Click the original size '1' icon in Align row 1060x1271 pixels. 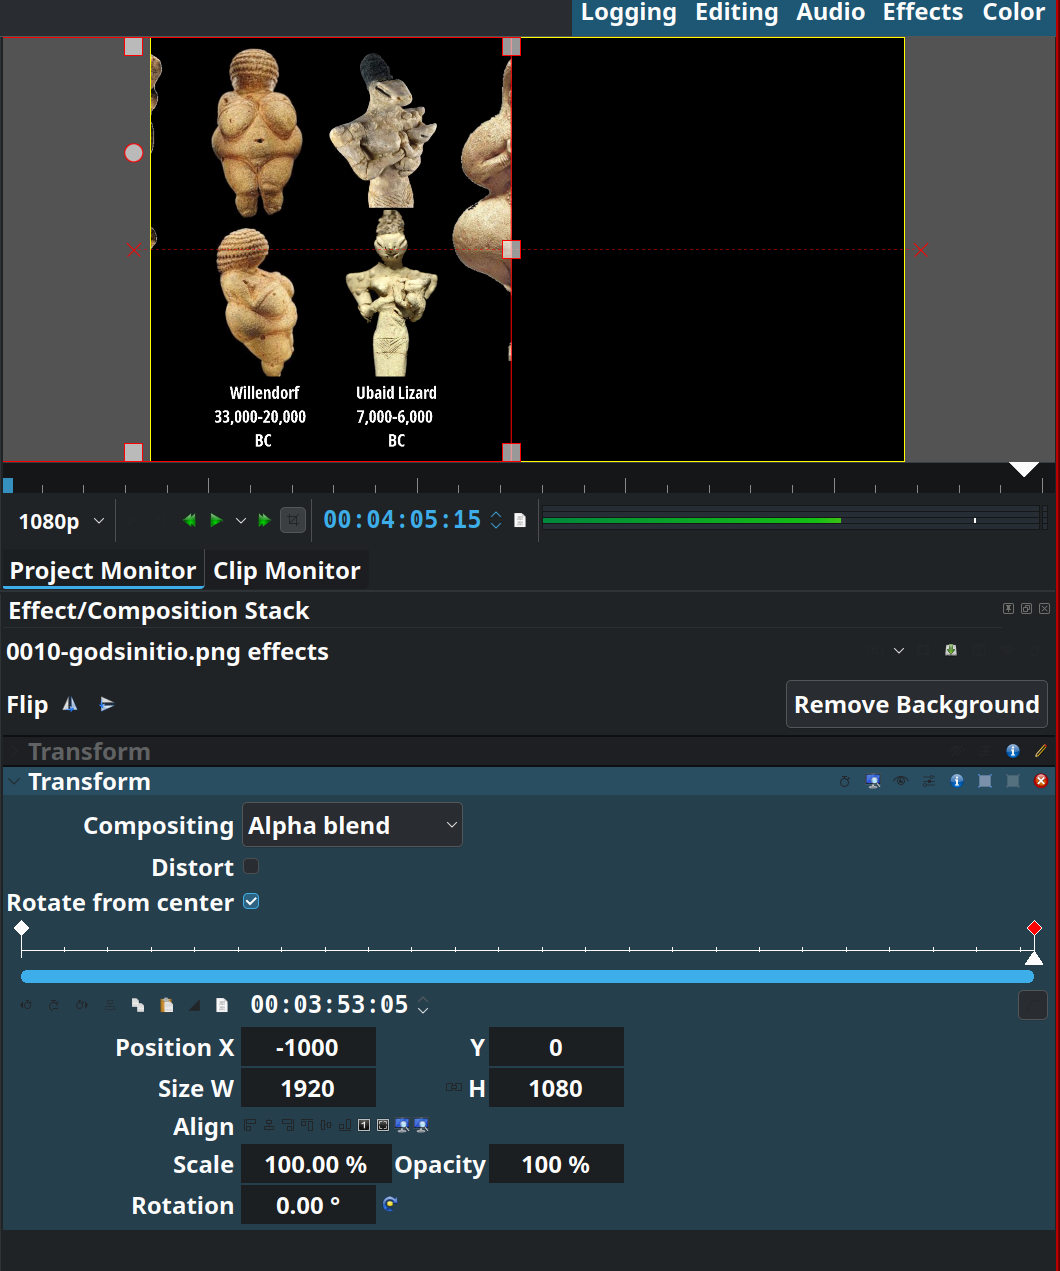point(364,1126)
